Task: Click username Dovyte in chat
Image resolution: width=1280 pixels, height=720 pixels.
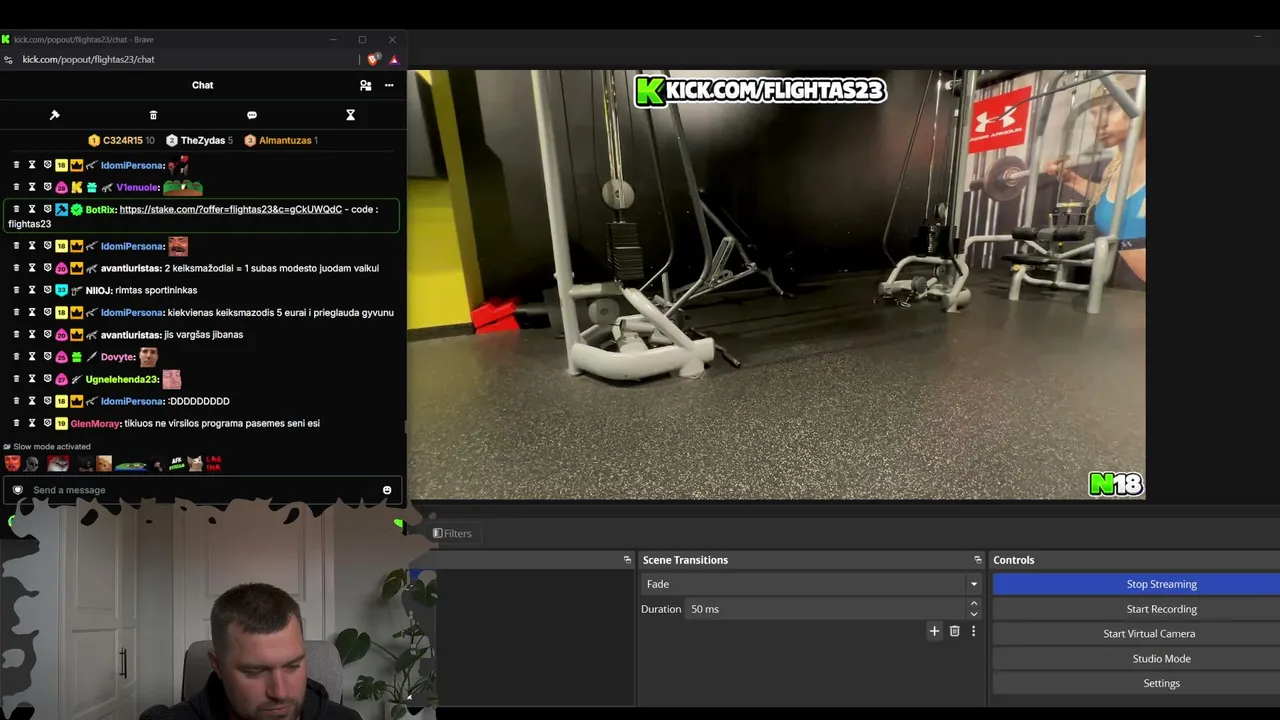Action: pyautogui.click(x=117, y=357)
